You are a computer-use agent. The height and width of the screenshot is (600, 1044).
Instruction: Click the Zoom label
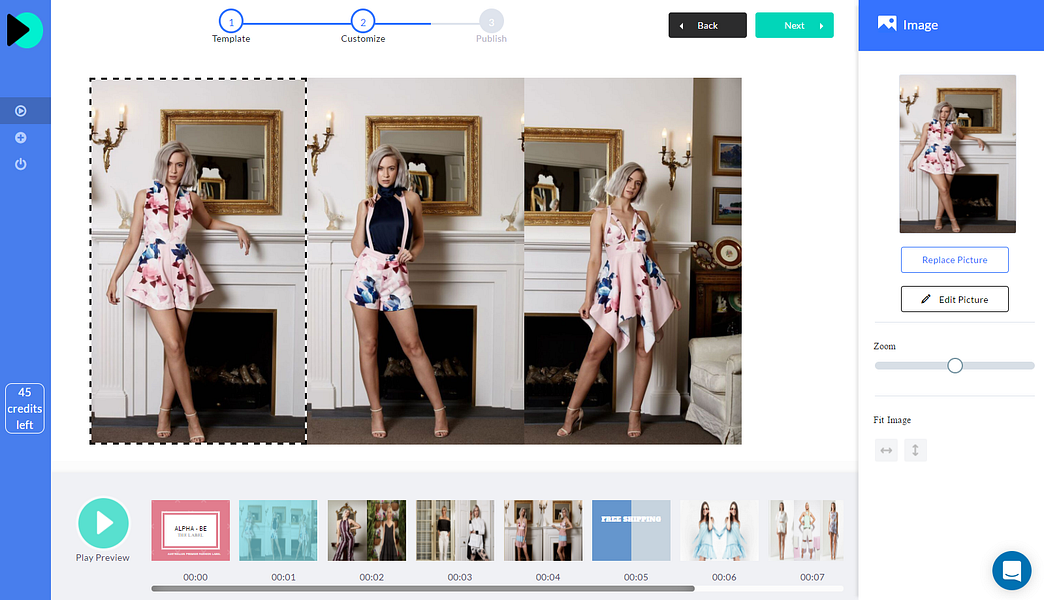pos(884,346)
